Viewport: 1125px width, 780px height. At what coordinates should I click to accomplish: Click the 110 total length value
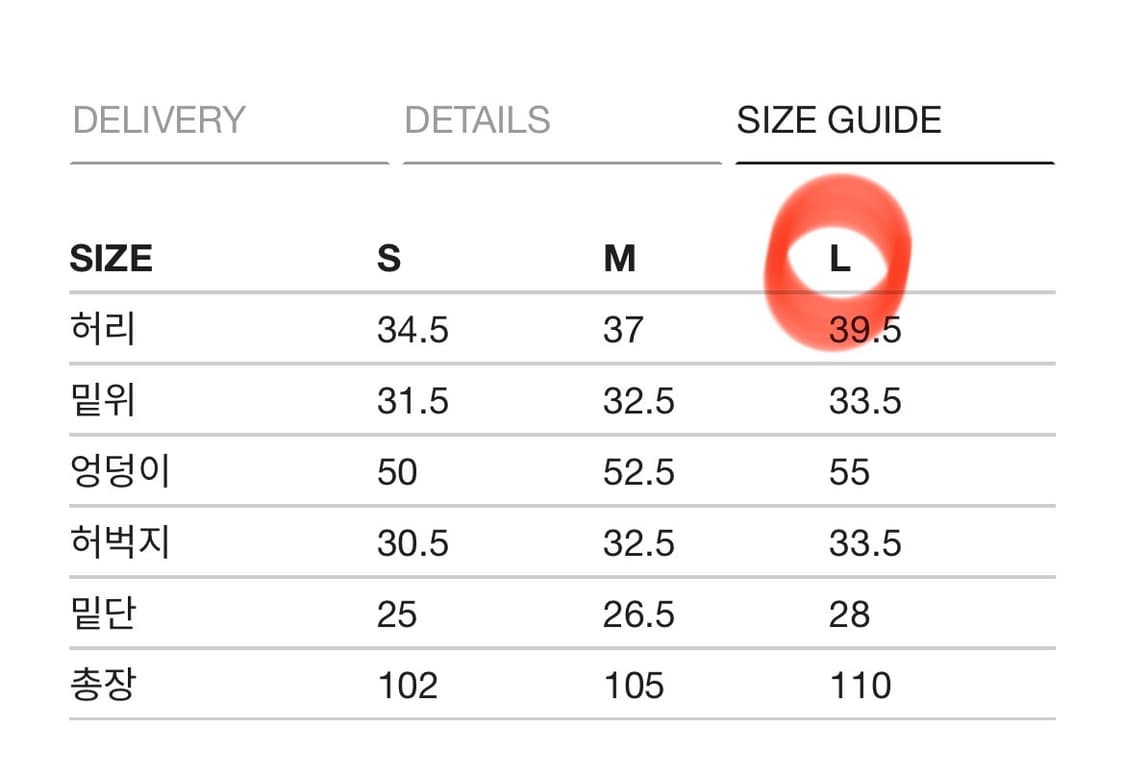pyautogui.click(x=860, y=686)
